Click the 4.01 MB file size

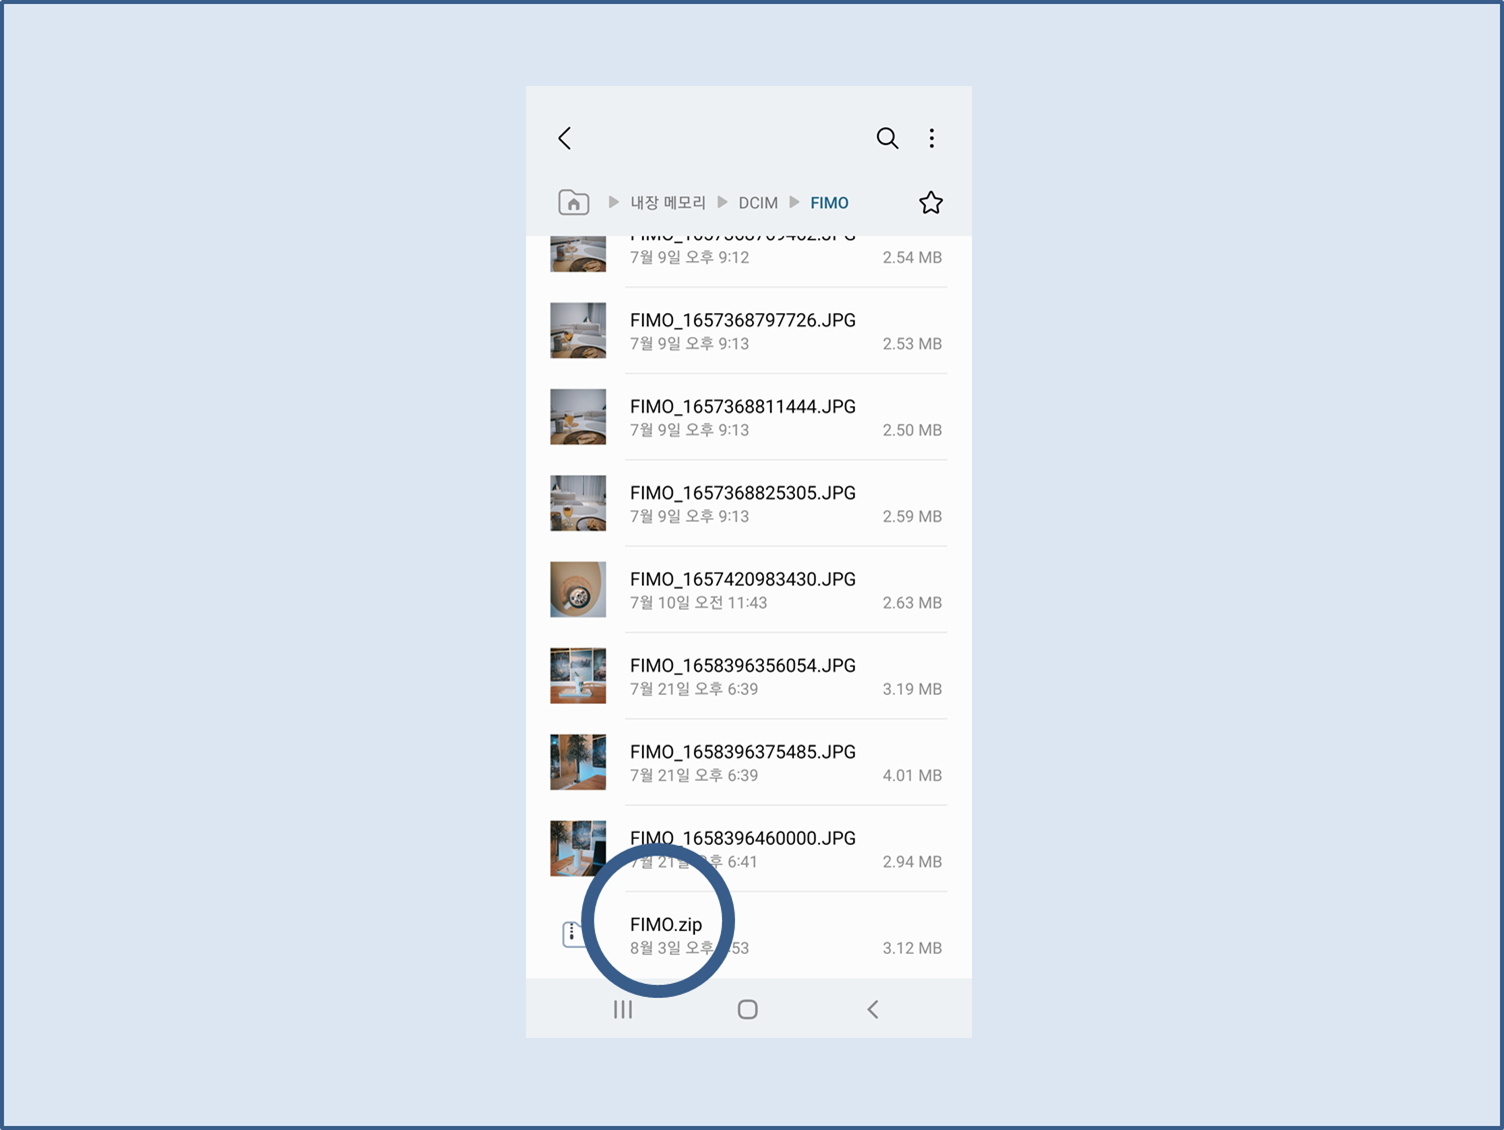[912, 775]
